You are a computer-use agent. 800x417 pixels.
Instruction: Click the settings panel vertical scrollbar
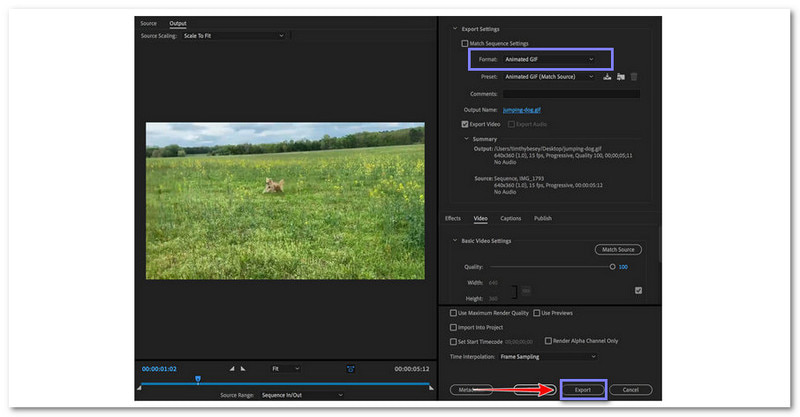click(x=659, y=245)
